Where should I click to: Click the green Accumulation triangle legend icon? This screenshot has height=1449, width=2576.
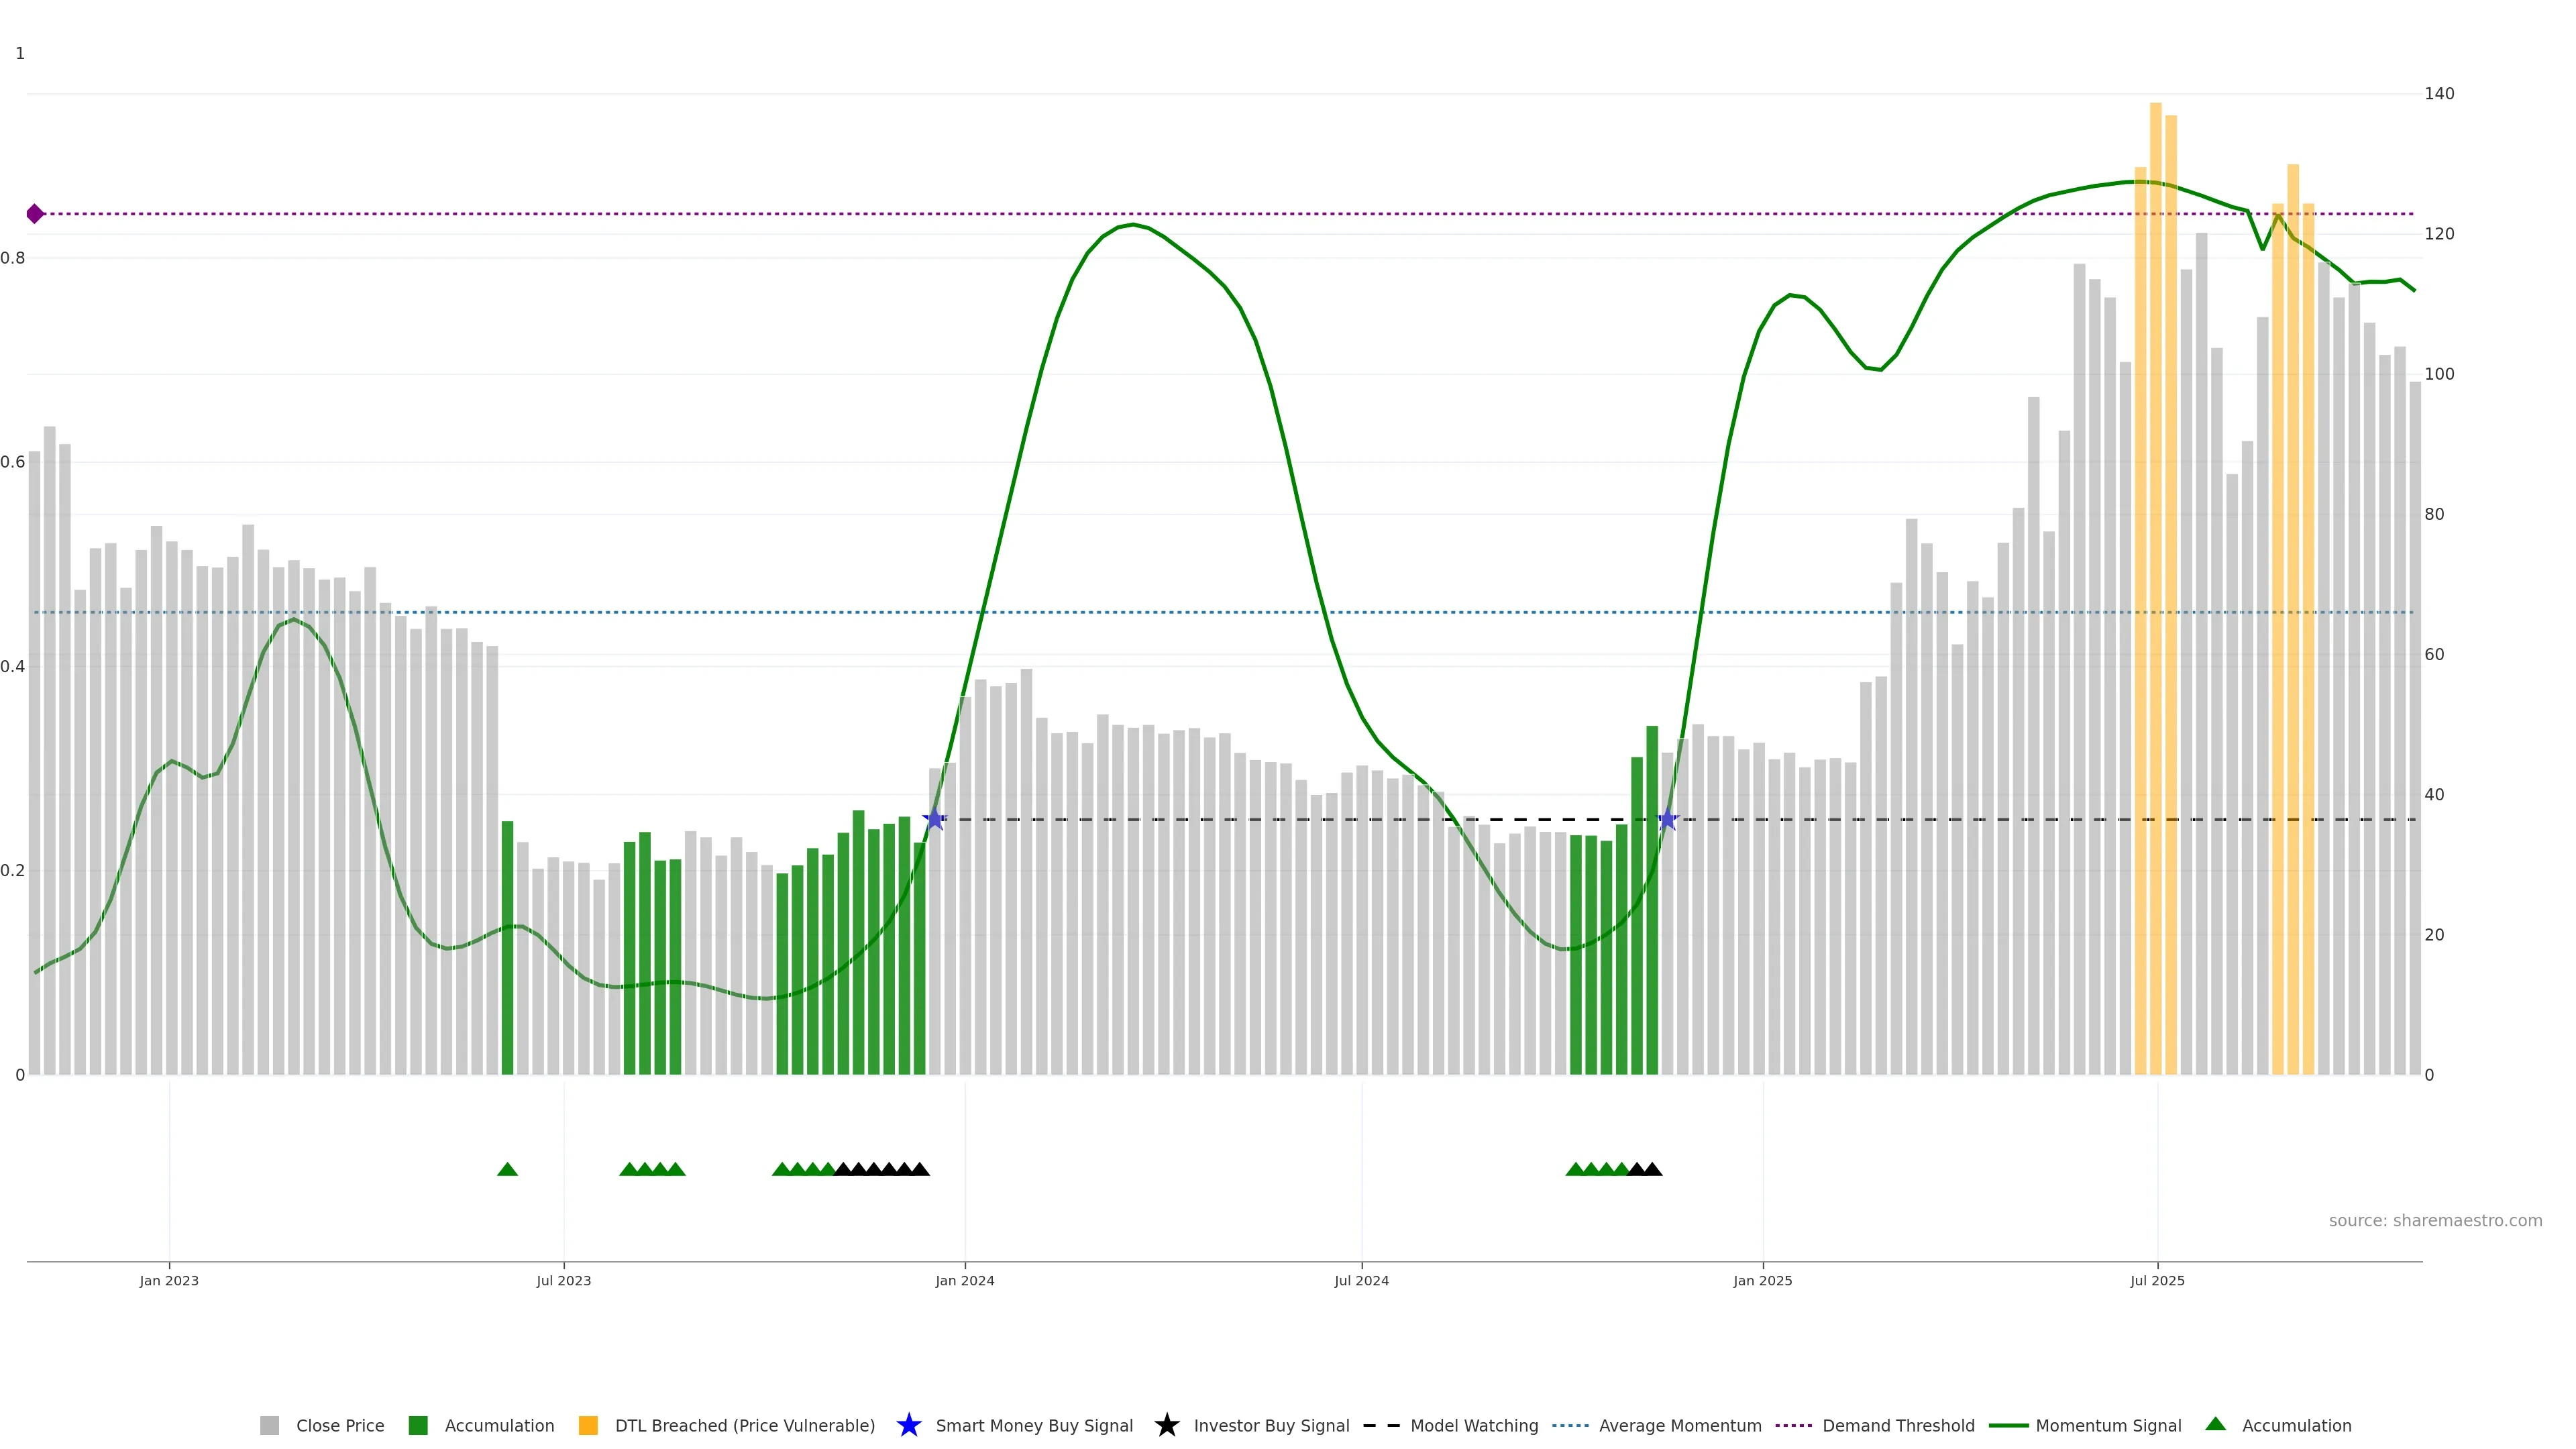click(x=2215, y=1424)
